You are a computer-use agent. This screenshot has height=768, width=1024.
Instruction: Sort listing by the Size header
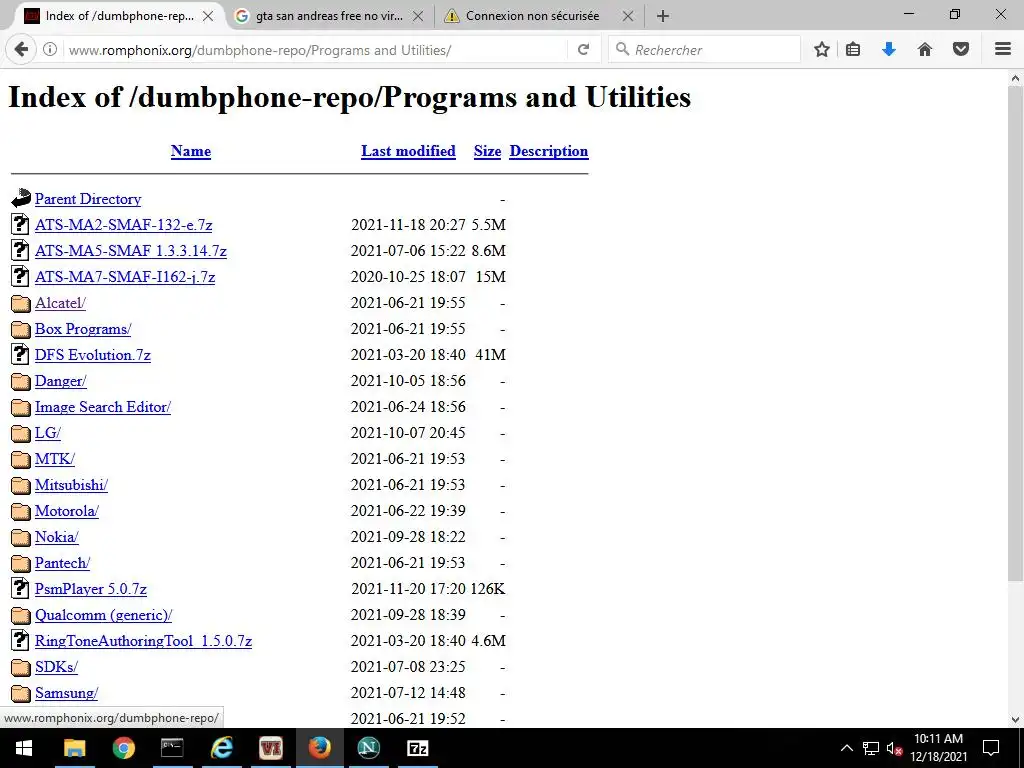487,151
